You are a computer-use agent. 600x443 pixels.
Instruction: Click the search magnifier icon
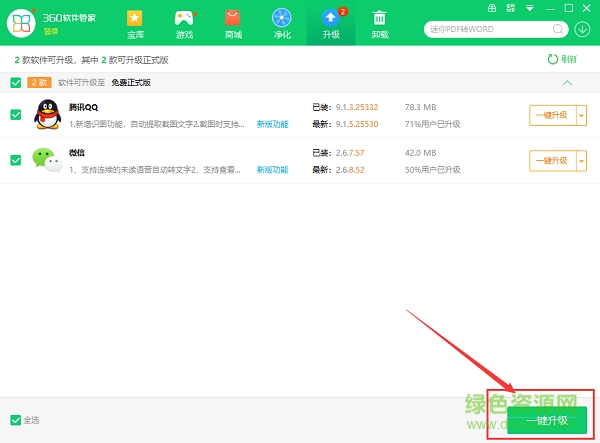556,27
